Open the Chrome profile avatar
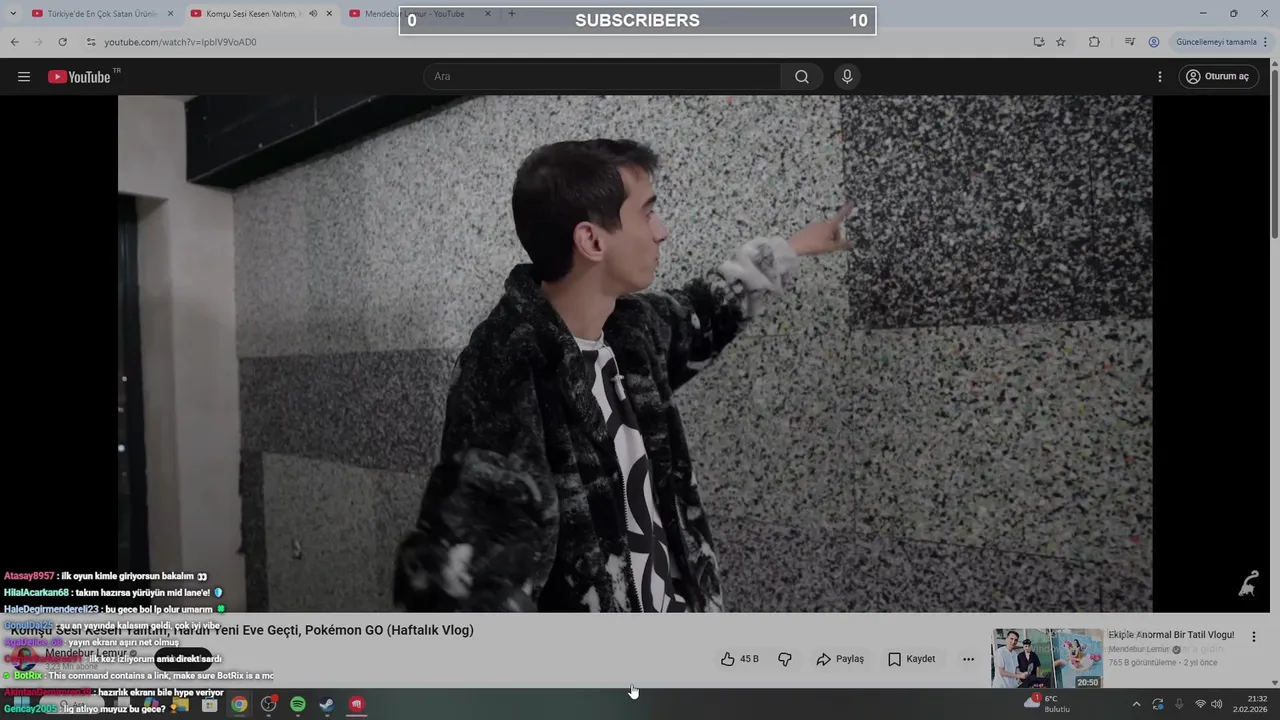 point(1154,42)
